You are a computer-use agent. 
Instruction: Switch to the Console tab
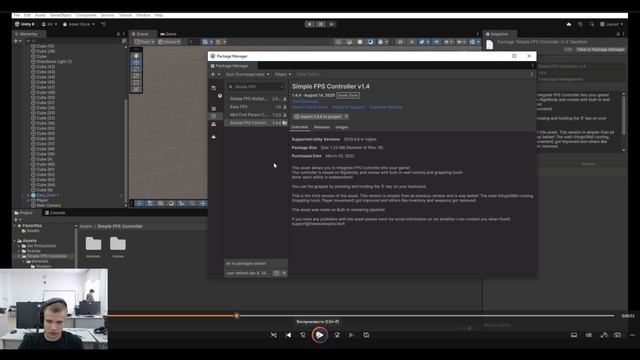click(x=55, y=213)
